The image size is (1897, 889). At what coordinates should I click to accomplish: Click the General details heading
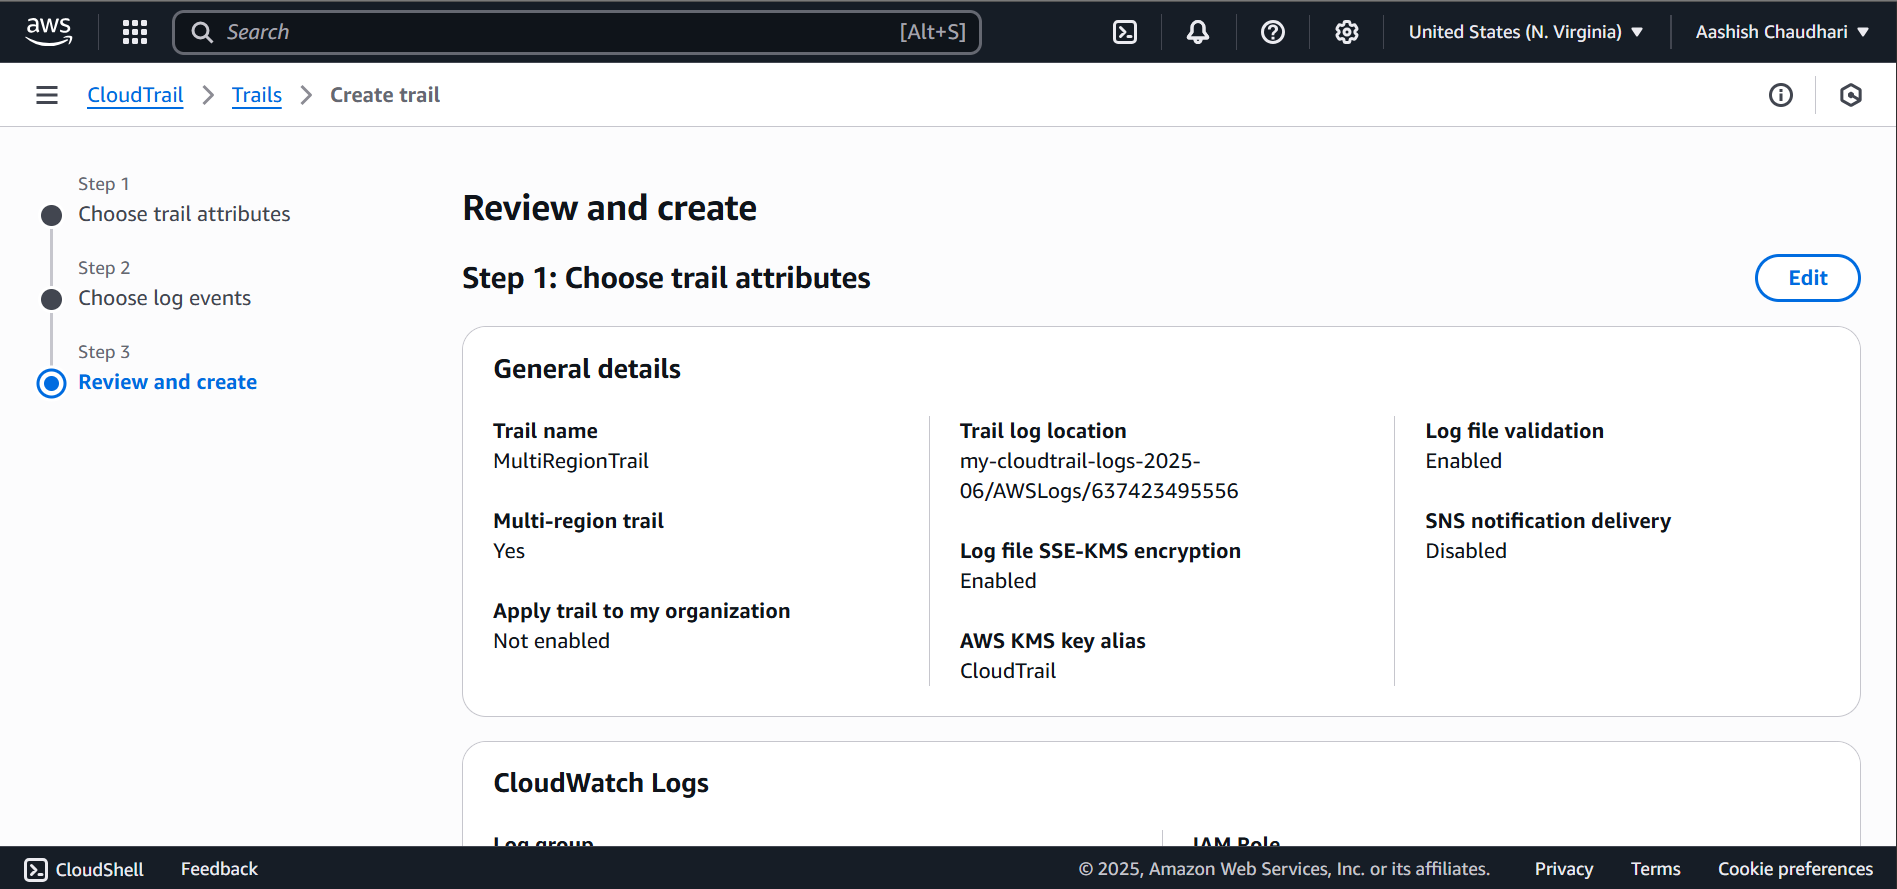click(587, 369)
